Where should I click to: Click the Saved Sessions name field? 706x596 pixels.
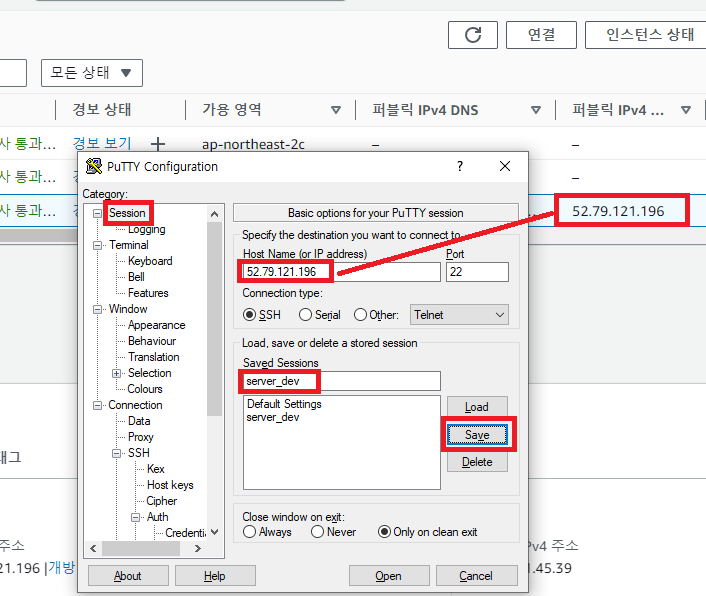pos(341,381)
